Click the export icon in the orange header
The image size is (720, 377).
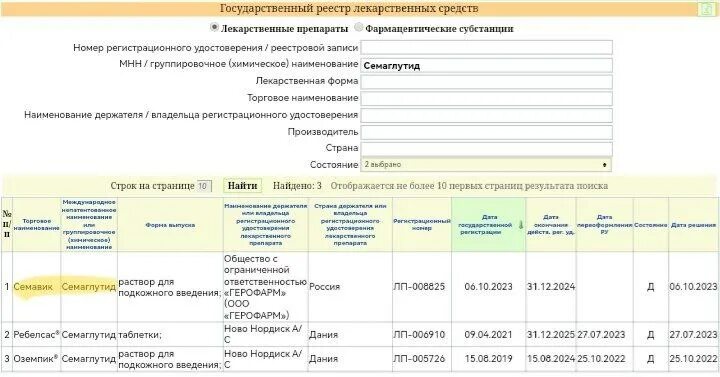[x=707, y=9]
